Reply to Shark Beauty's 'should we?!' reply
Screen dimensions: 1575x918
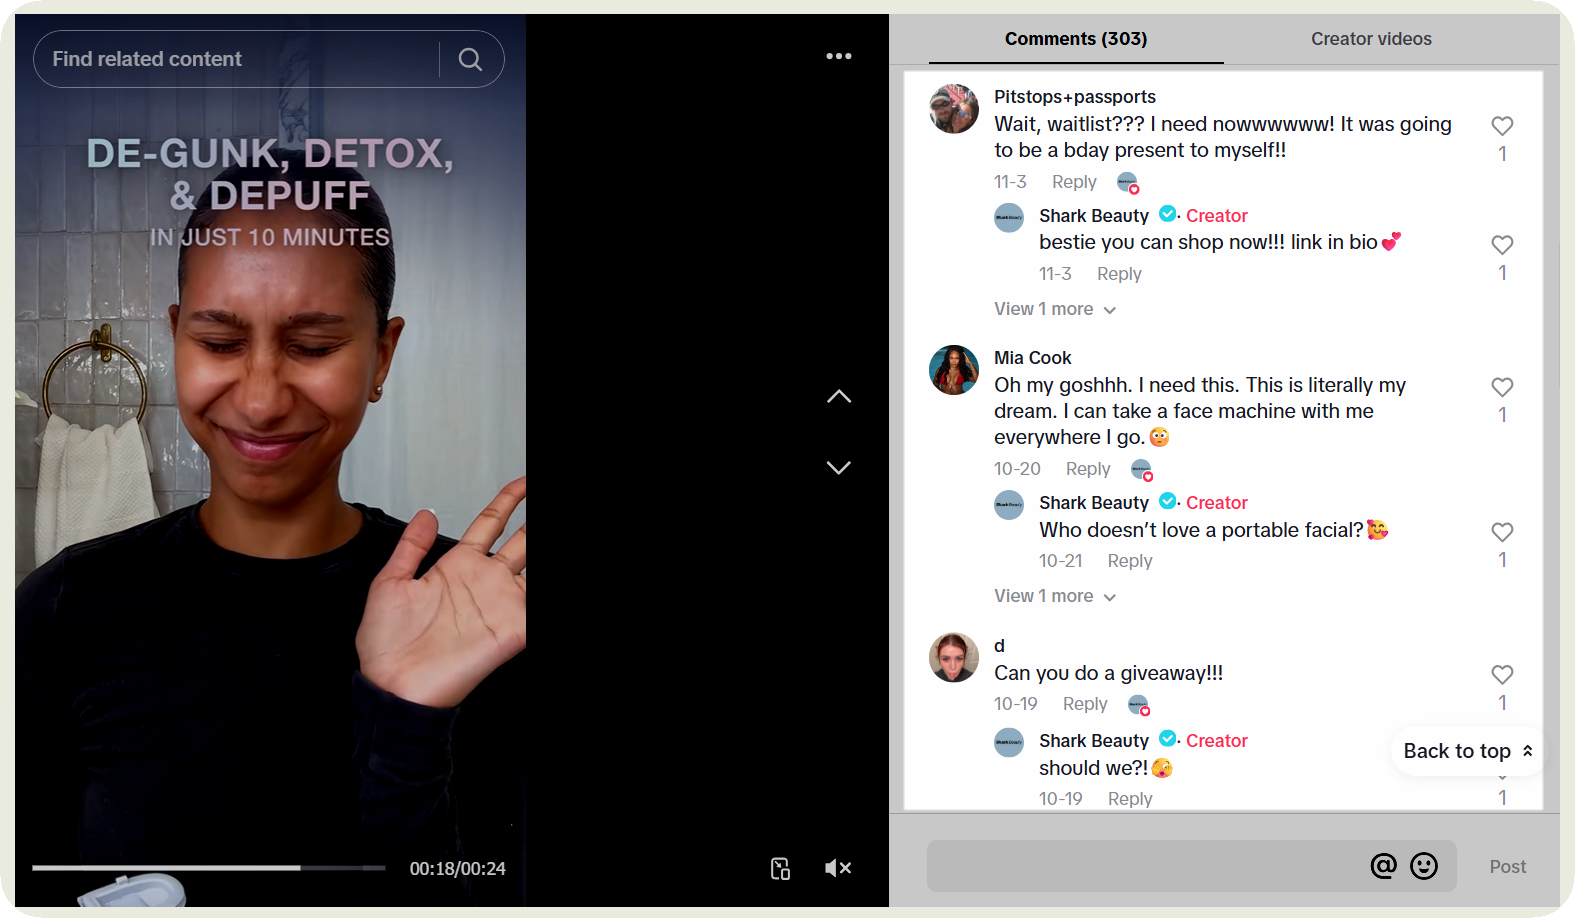[x=1130, y=799]
